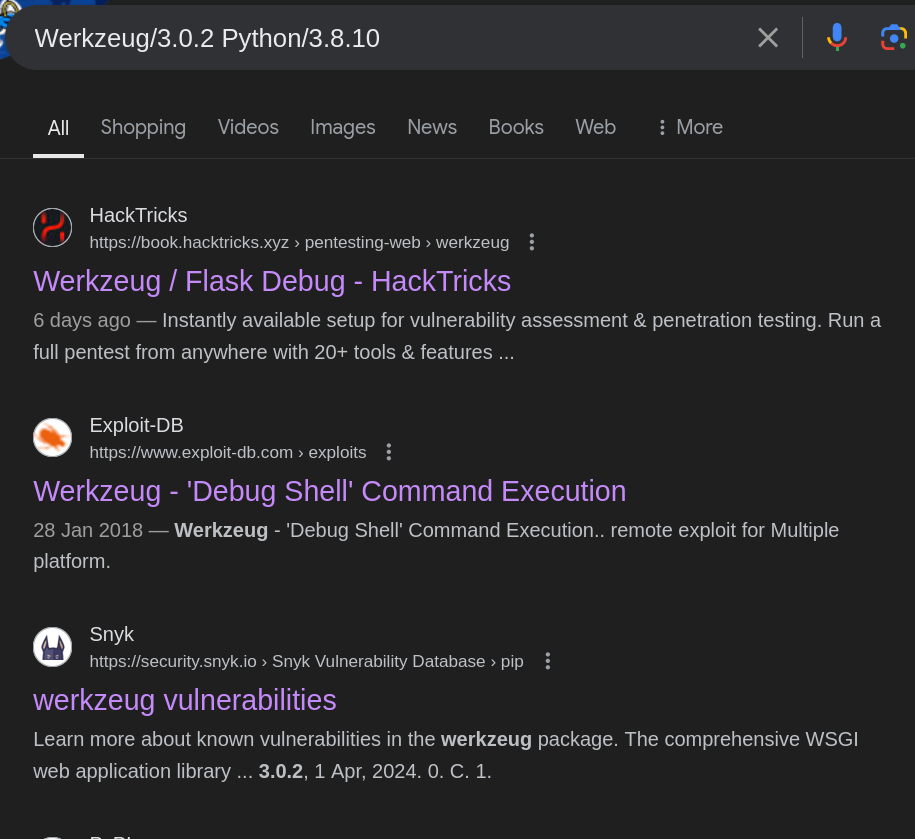Open 'Debug Shell' Command Execution result

tap(329, 491)
